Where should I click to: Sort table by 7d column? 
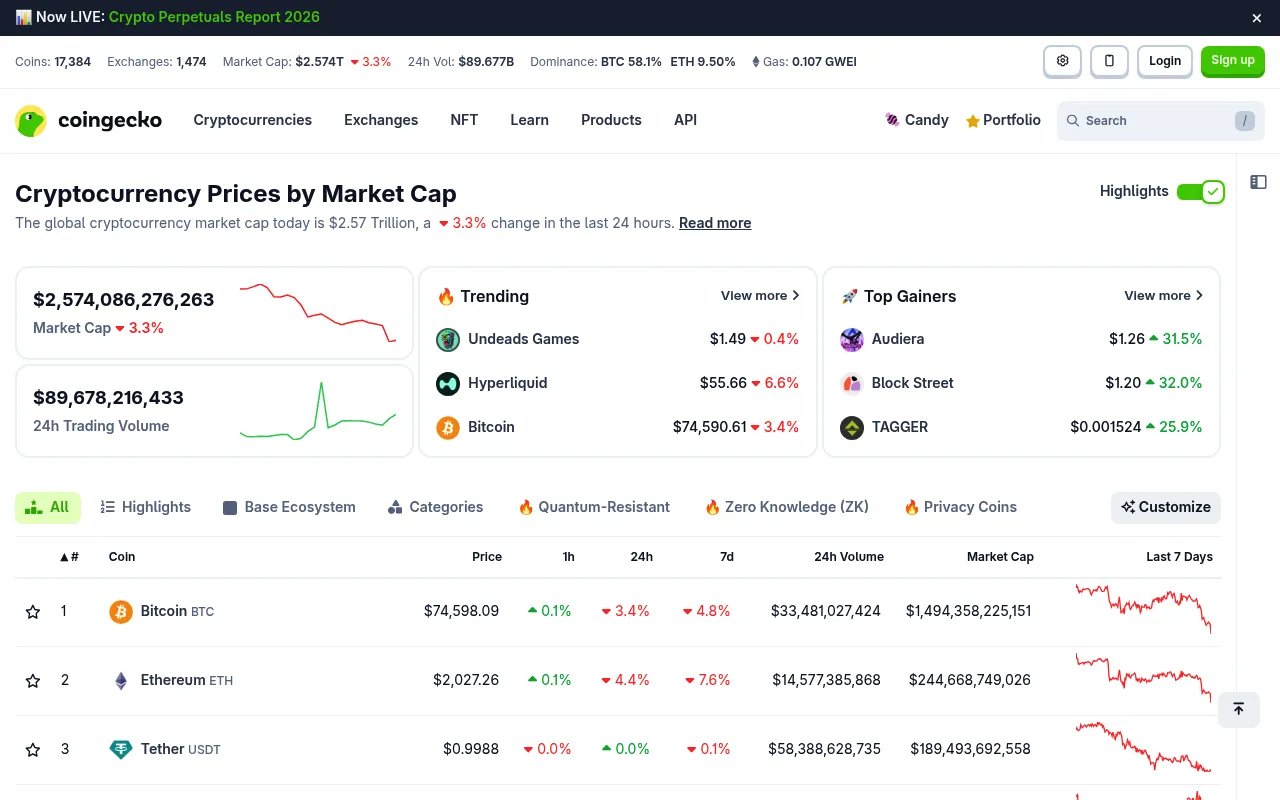727,557
